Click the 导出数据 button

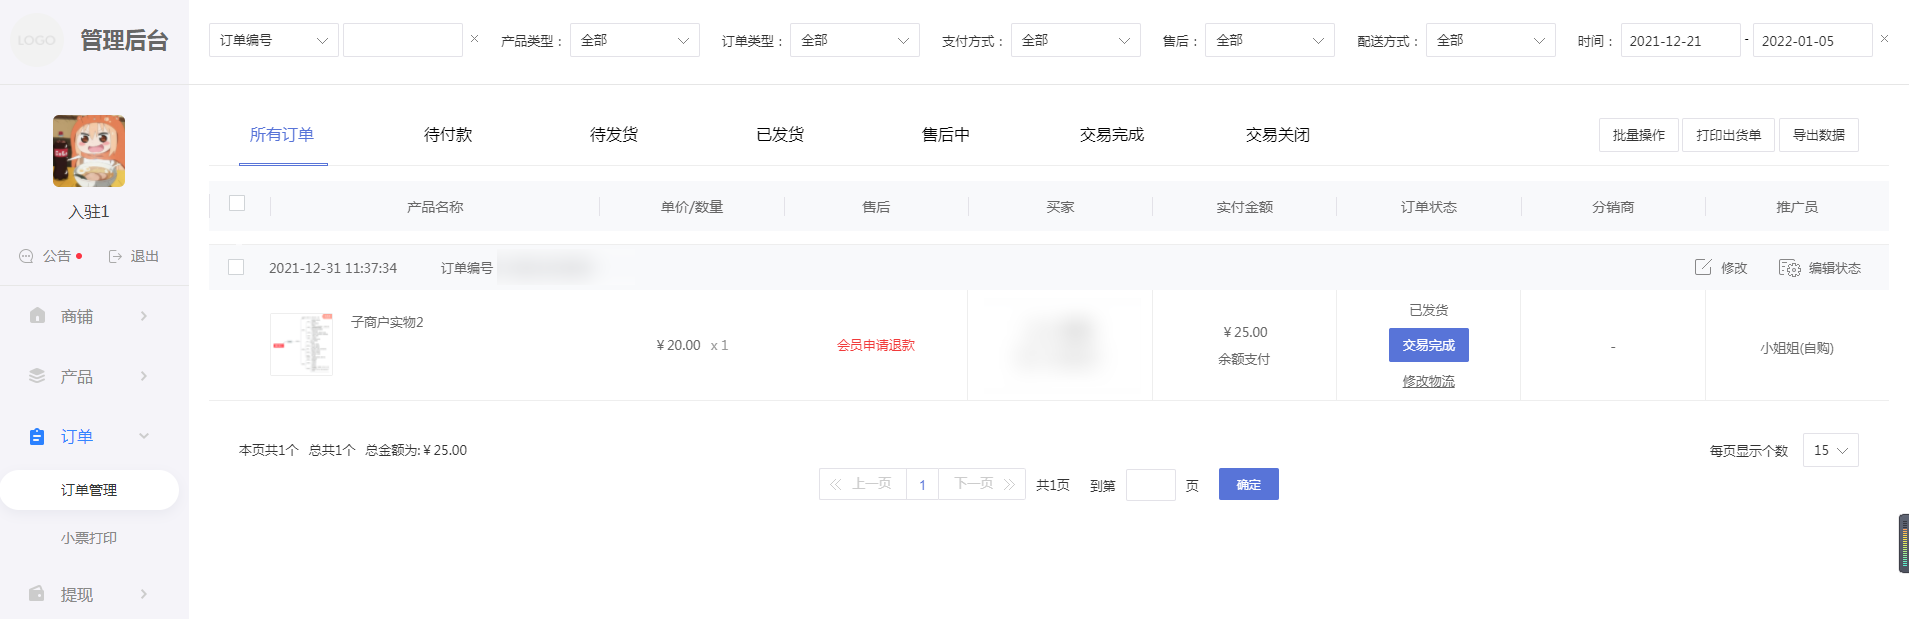point(1818,135)
